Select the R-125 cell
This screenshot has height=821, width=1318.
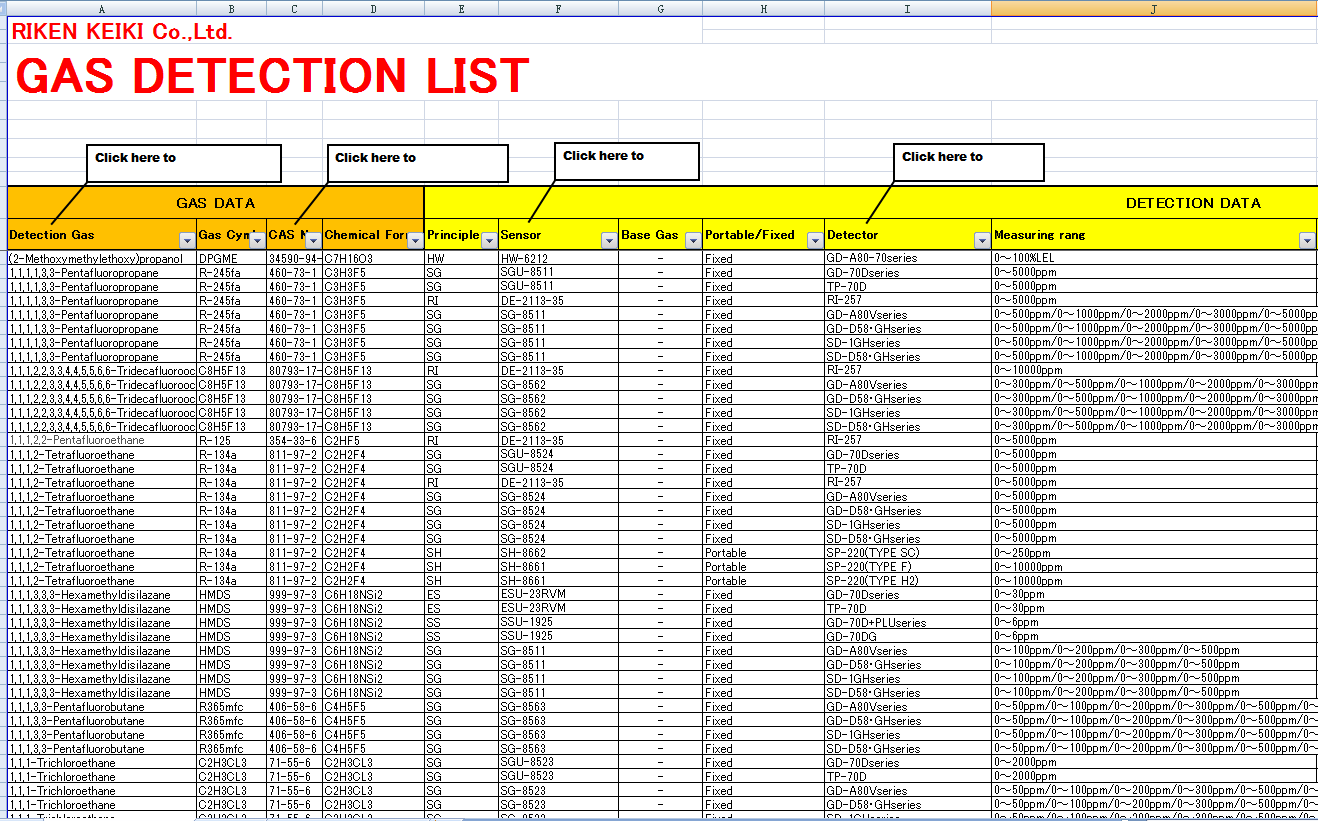(231, 440)
